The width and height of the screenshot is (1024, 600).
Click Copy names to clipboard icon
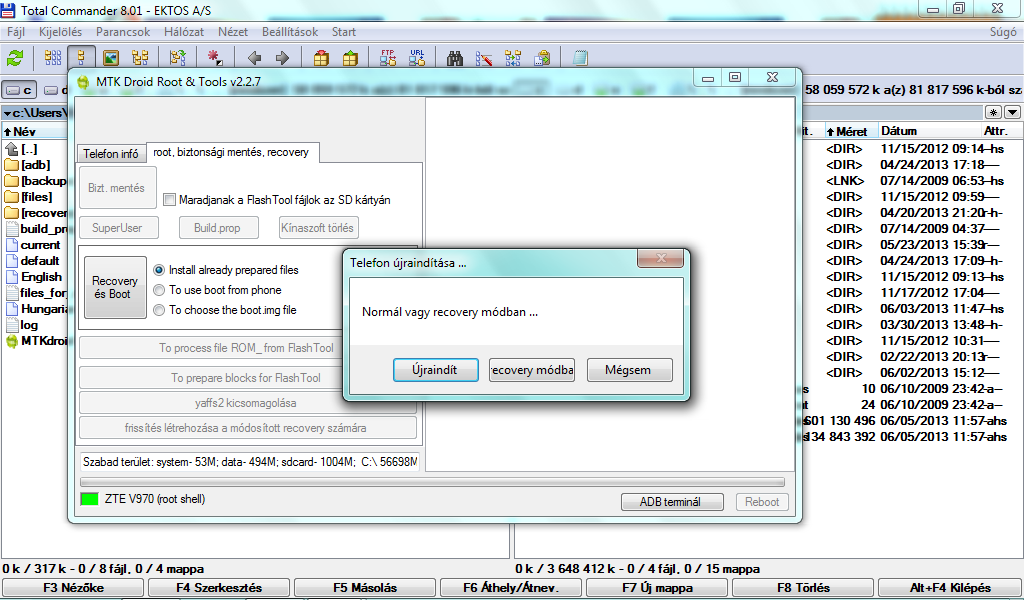541,58
